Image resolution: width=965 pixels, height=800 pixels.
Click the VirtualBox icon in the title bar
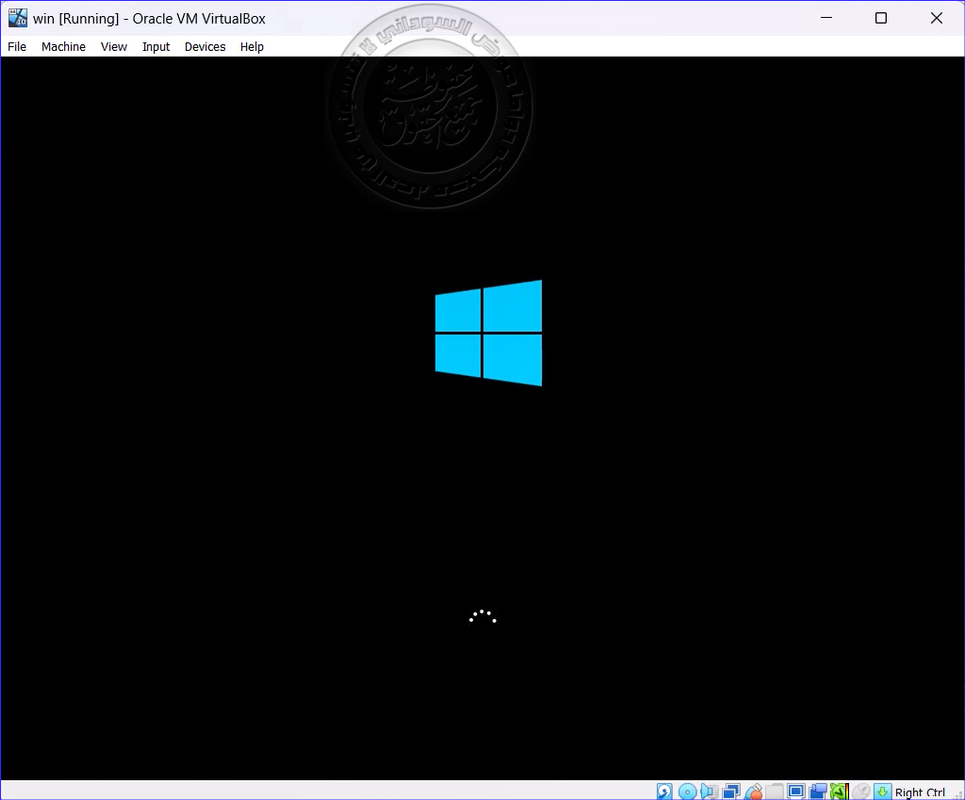17,18
